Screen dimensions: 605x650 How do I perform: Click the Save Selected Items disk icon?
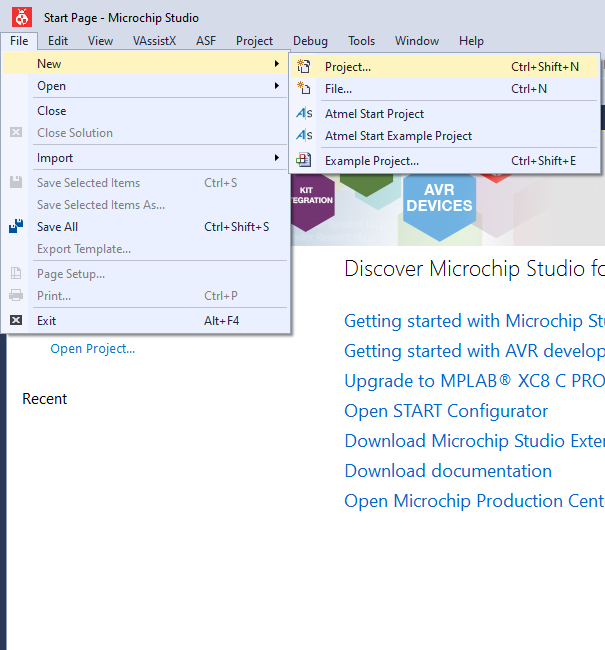16,182
